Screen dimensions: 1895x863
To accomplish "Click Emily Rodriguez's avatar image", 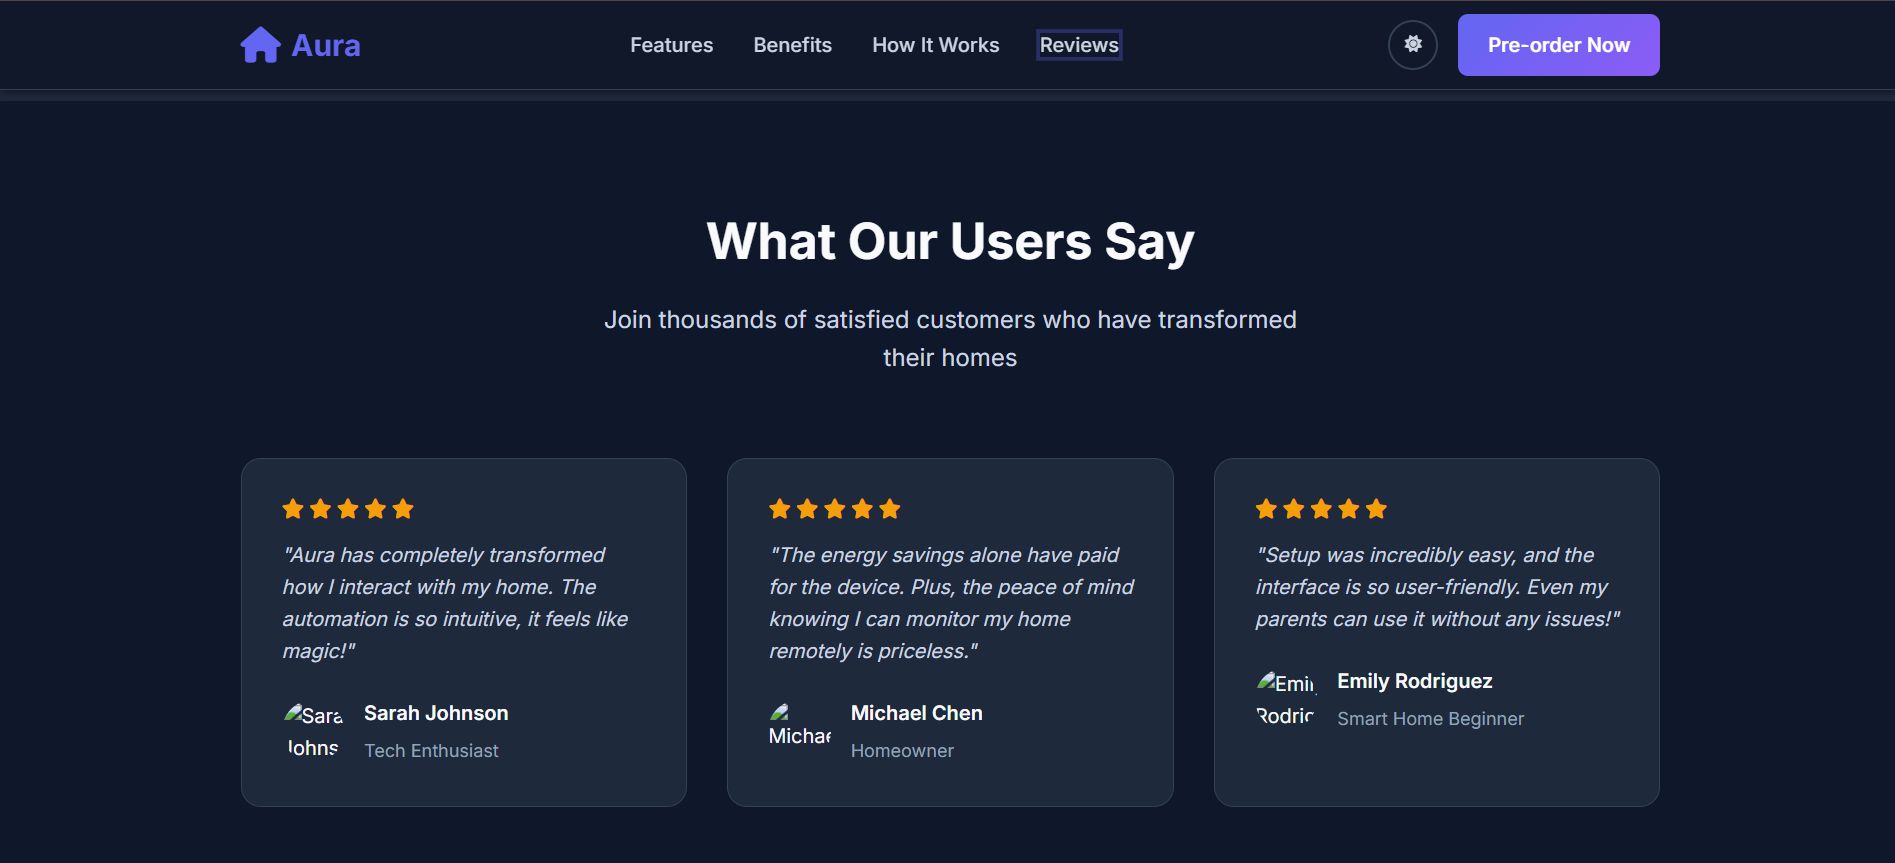I will click(x=1286, y=699).
